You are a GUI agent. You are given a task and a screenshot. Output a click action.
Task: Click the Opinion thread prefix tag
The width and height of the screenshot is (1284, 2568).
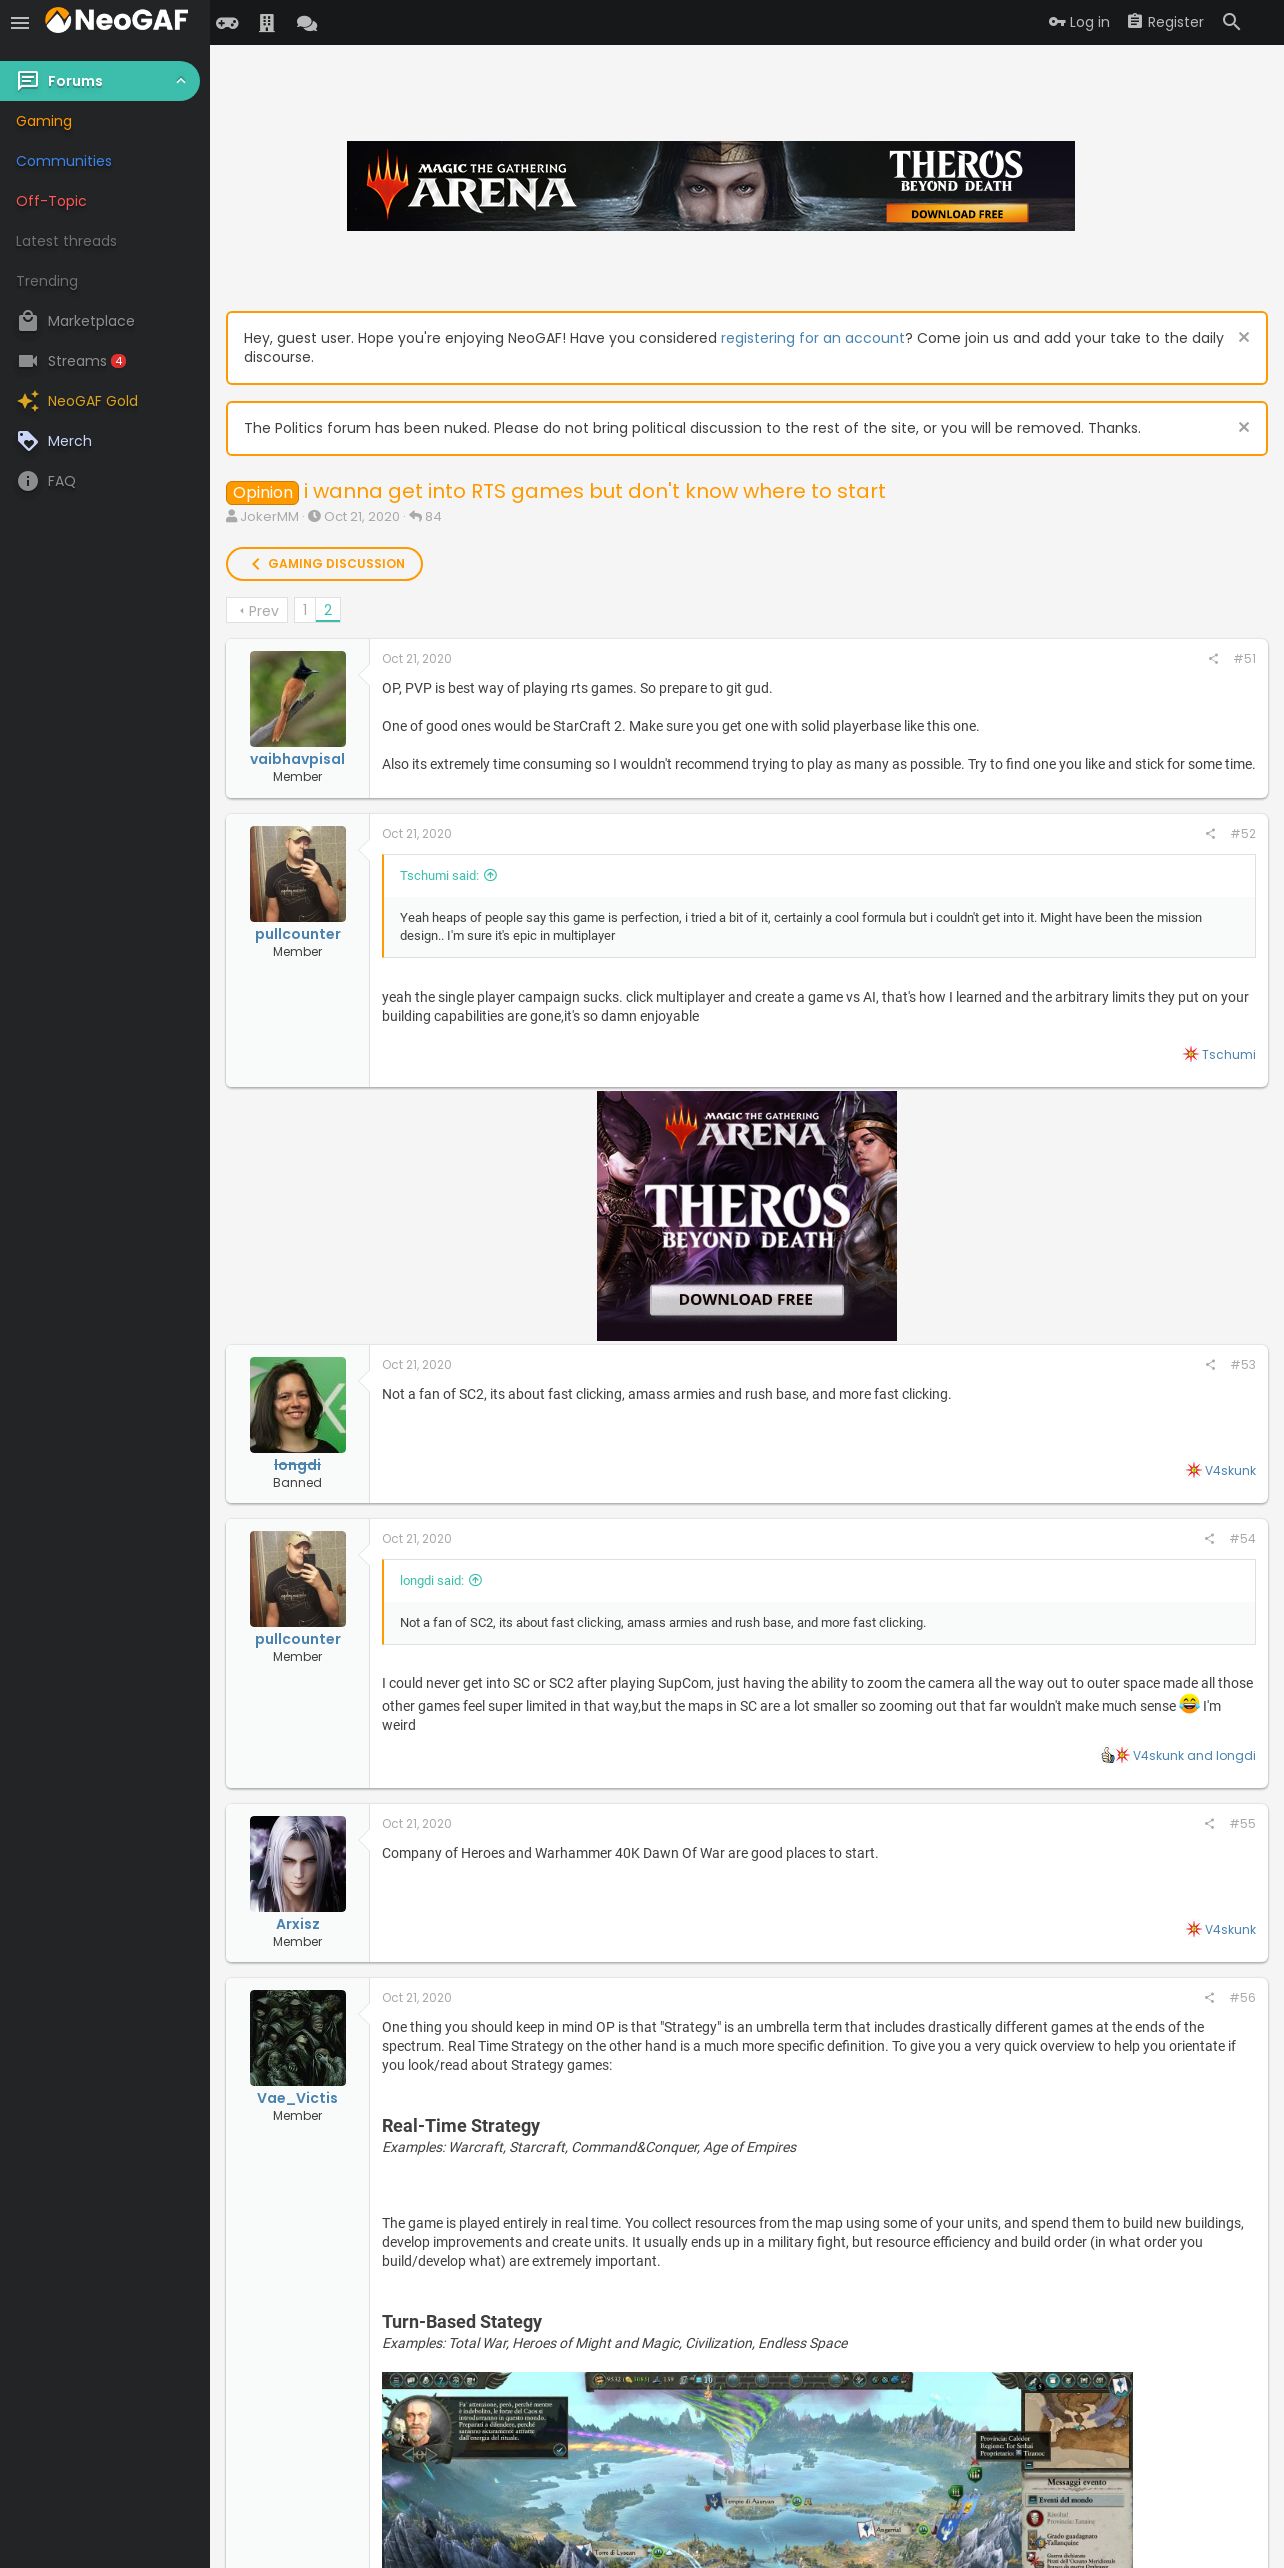(262, 492)
